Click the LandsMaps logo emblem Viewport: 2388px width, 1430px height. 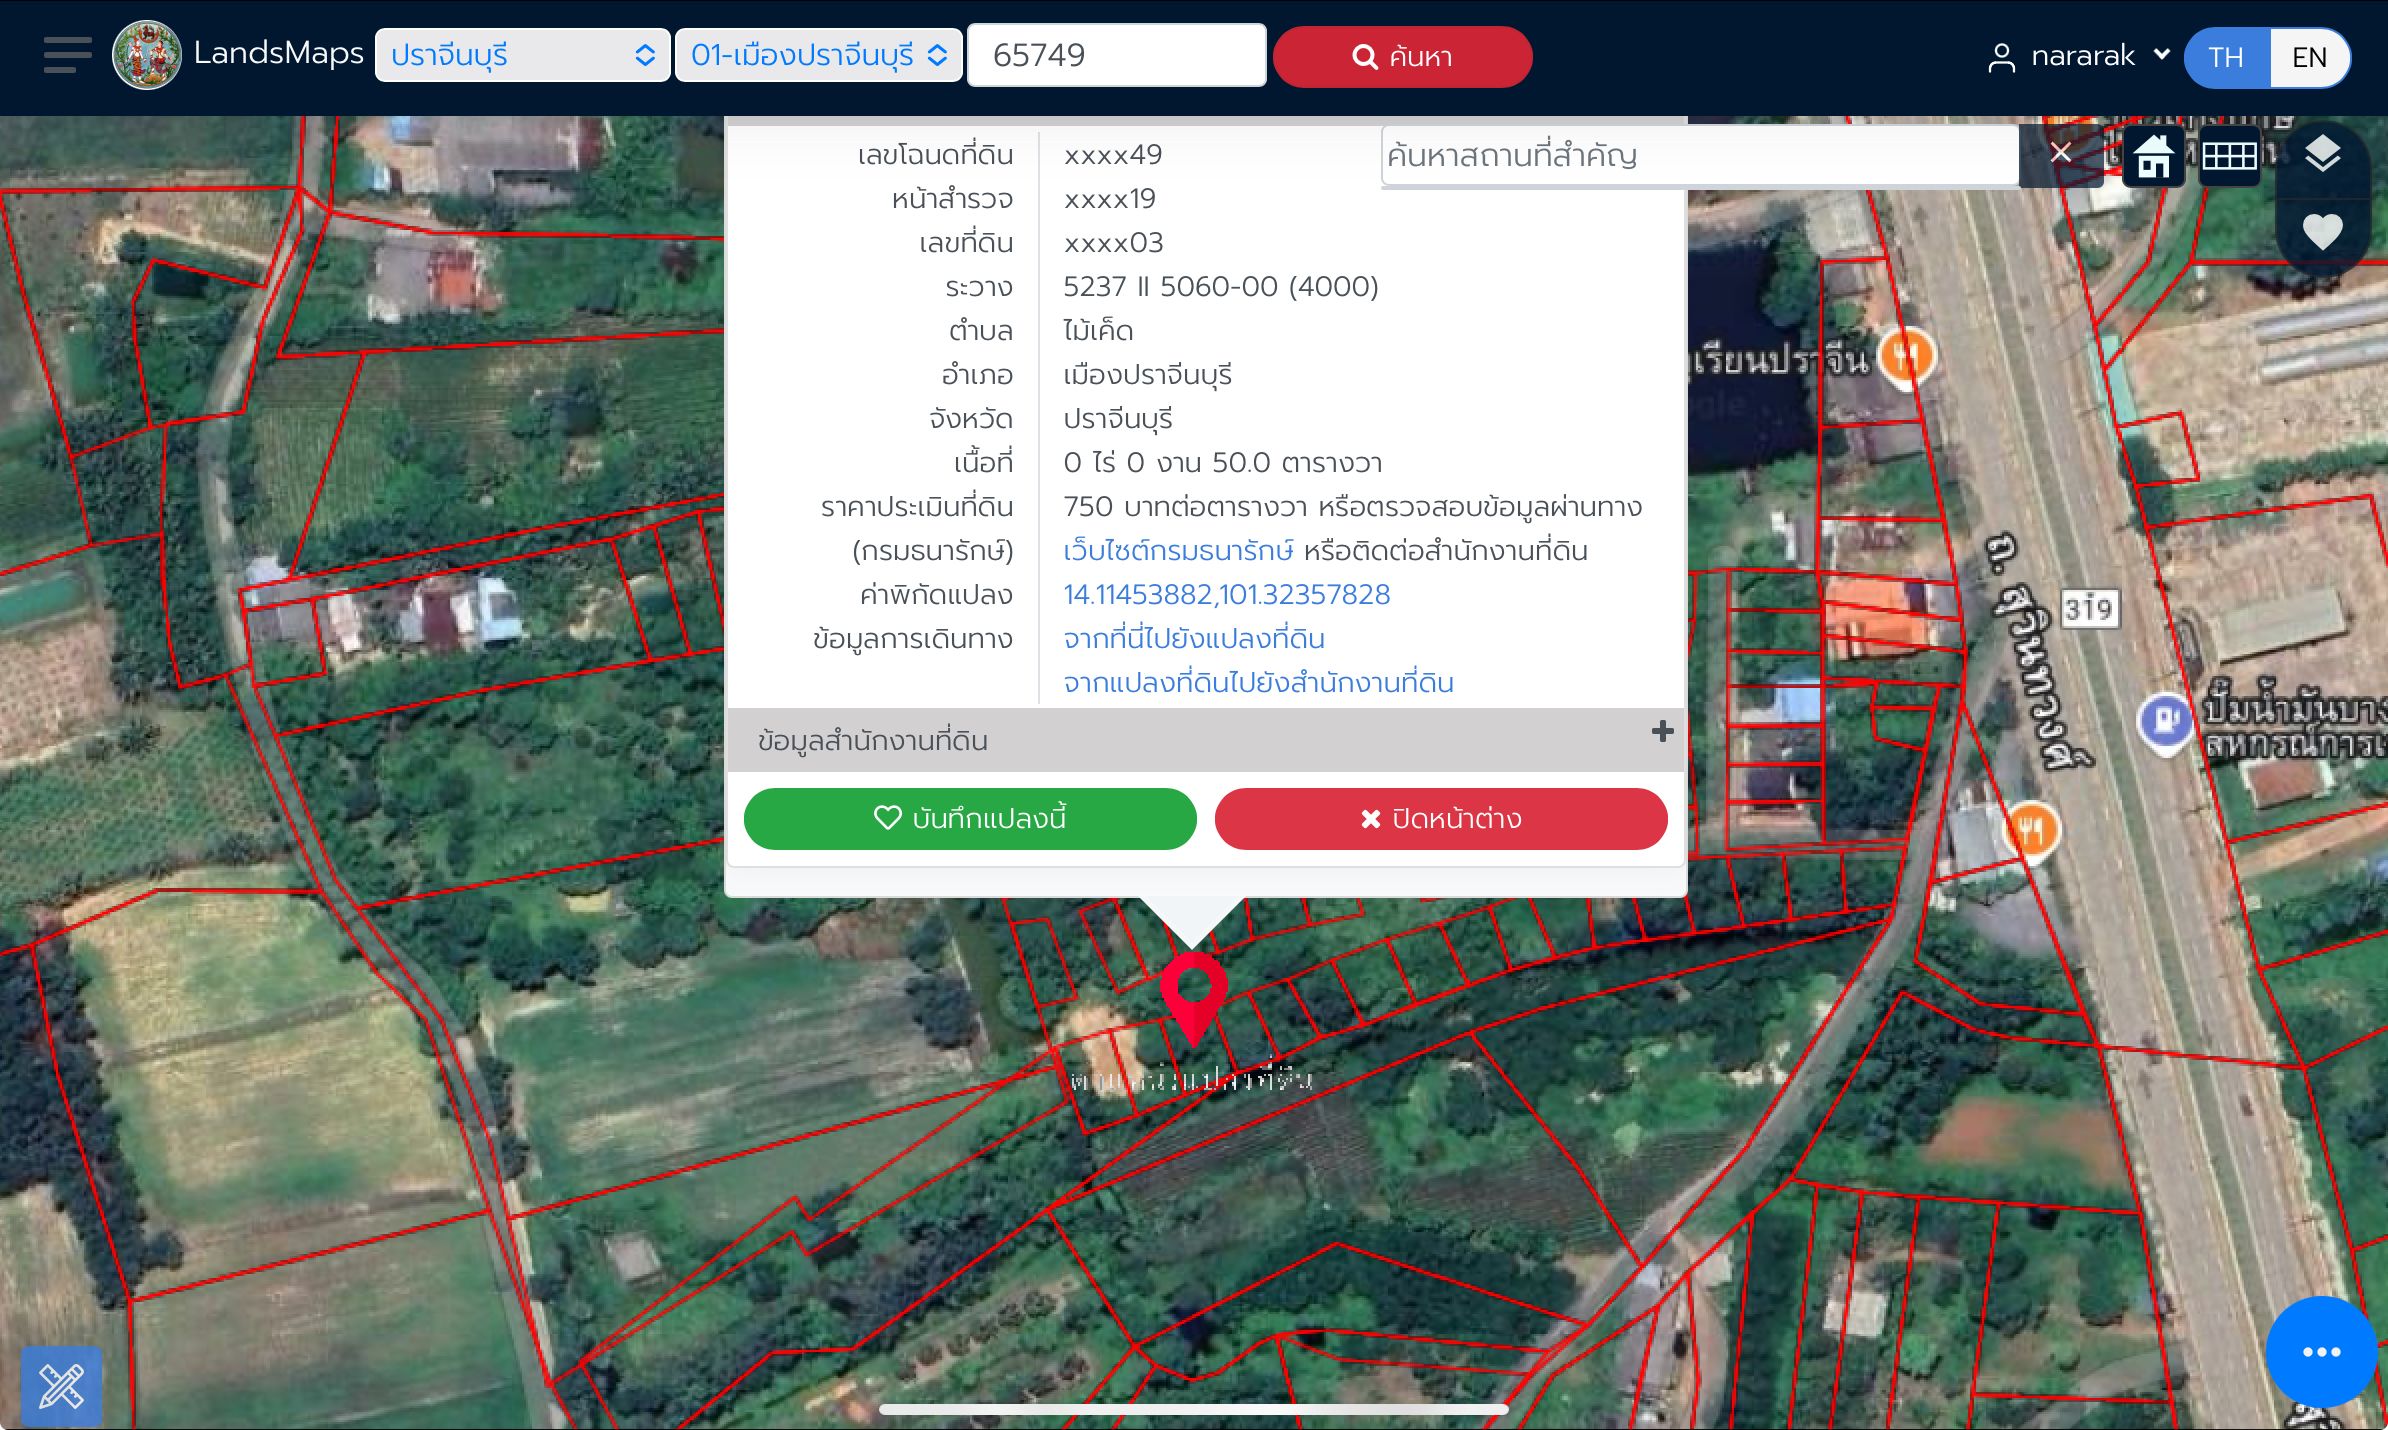click(147, 55)
